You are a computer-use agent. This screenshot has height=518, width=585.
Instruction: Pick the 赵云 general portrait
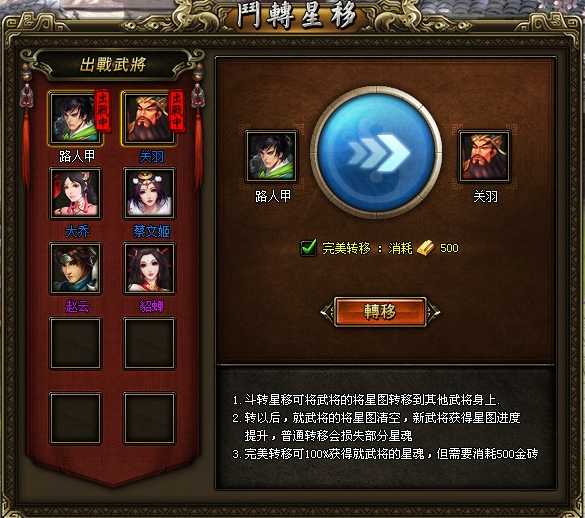pyautogui.click(x=75, y=268)
